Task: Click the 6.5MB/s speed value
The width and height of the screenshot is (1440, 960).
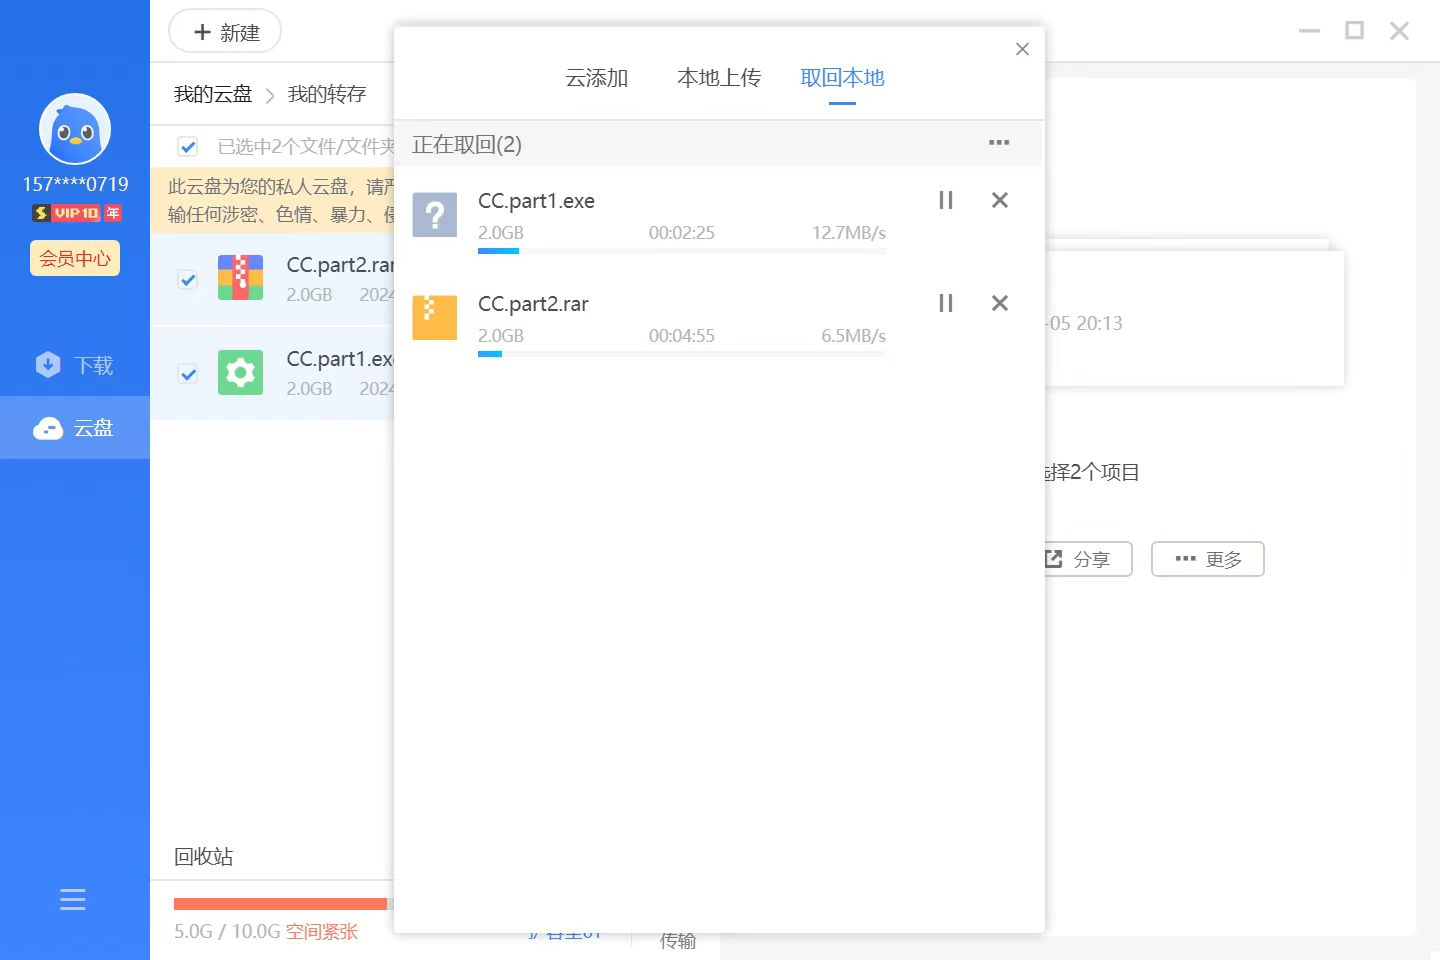Action: (x=854, y=336)
